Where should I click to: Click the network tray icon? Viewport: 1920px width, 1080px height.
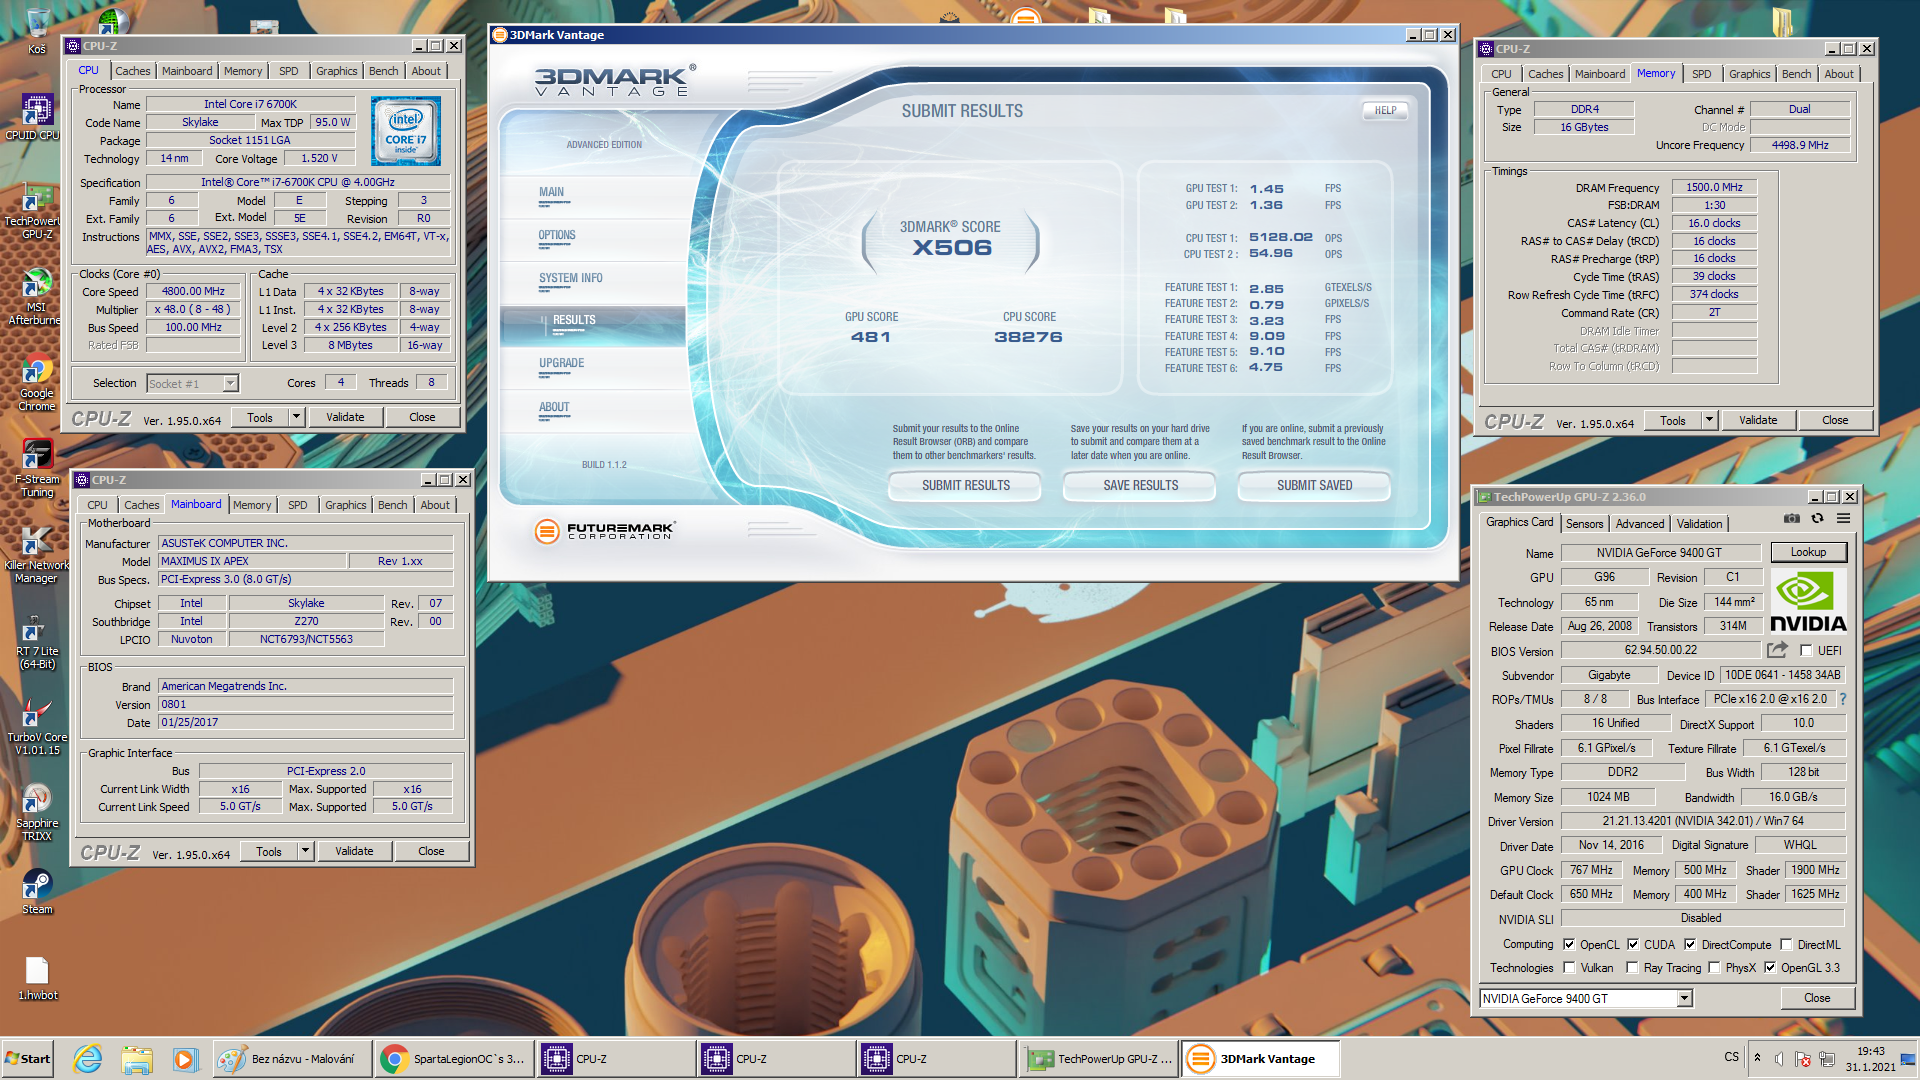click(x=1827, y=1059)
